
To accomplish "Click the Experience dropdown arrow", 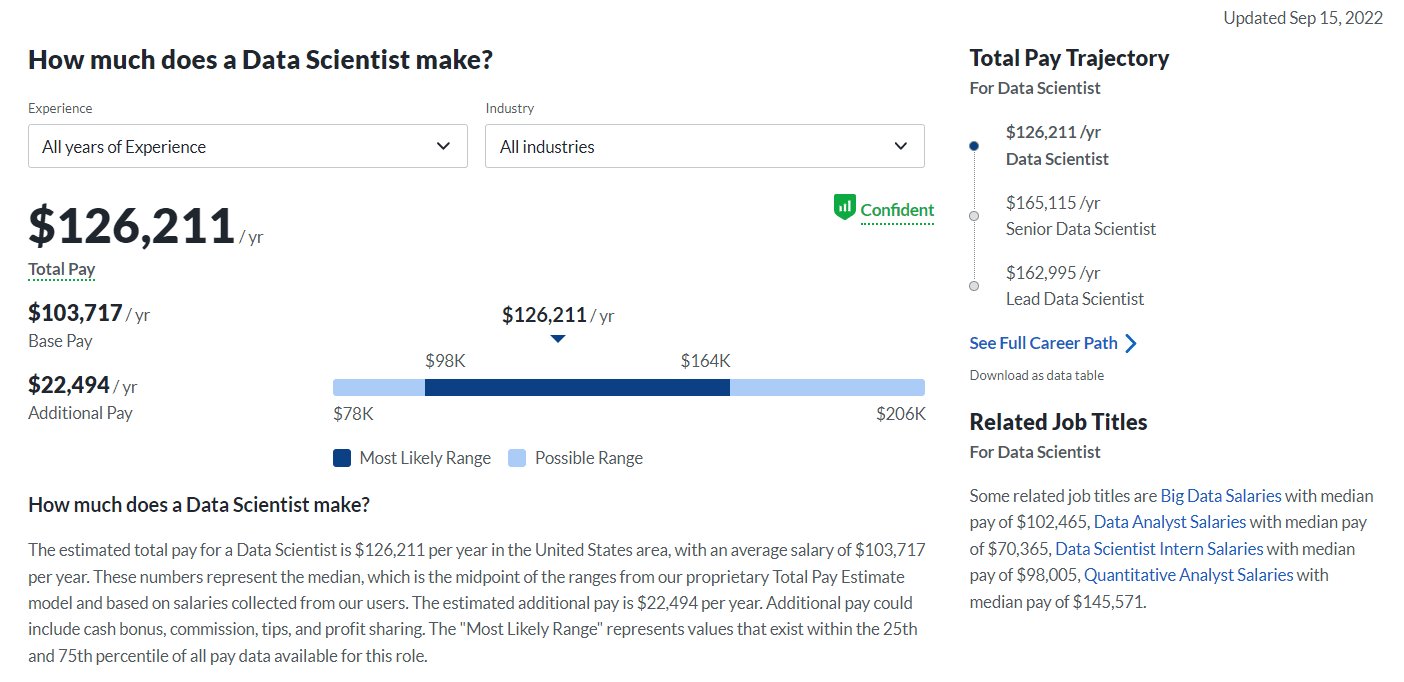I will click(x=442, y=146).
